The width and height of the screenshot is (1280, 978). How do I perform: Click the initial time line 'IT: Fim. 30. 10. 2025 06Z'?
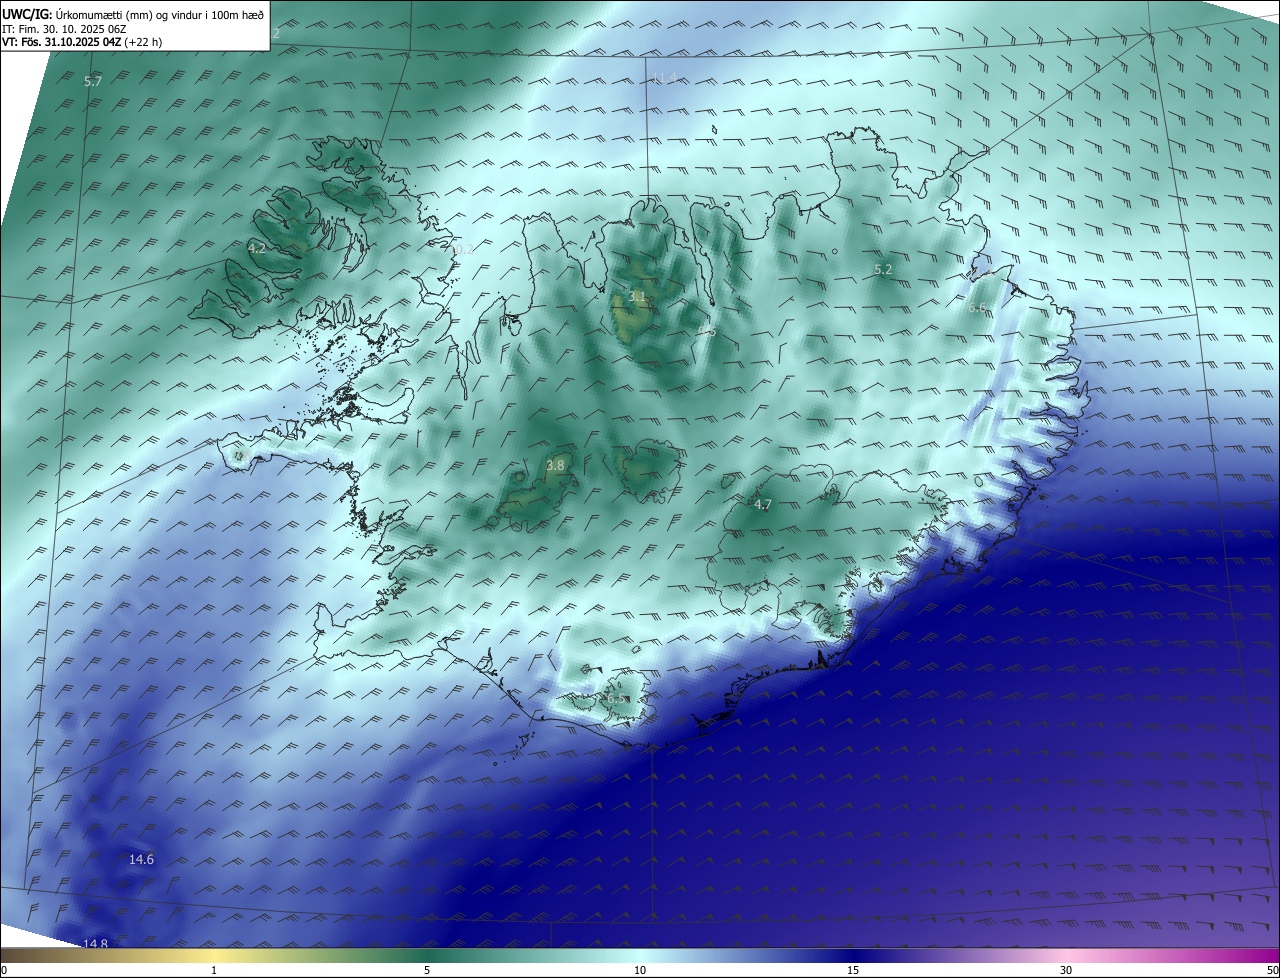click(64, 28)
